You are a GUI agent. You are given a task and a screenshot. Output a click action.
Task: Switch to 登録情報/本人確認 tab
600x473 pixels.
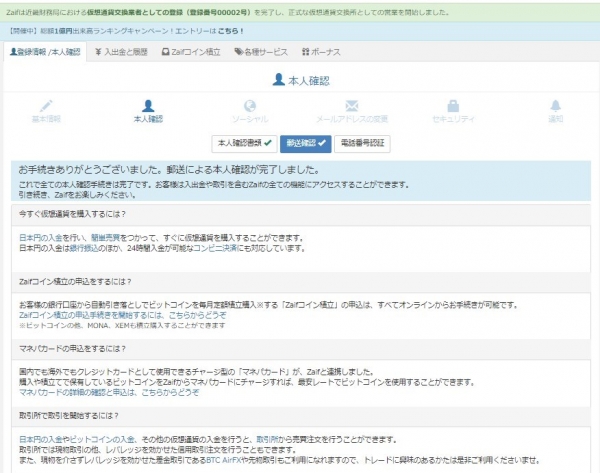45,52
